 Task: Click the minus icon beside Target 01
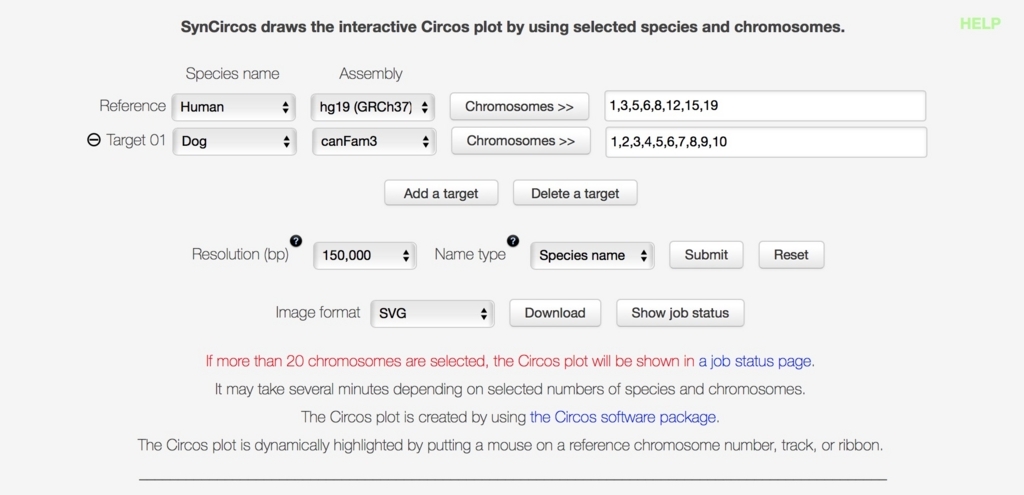click(94, 141)
